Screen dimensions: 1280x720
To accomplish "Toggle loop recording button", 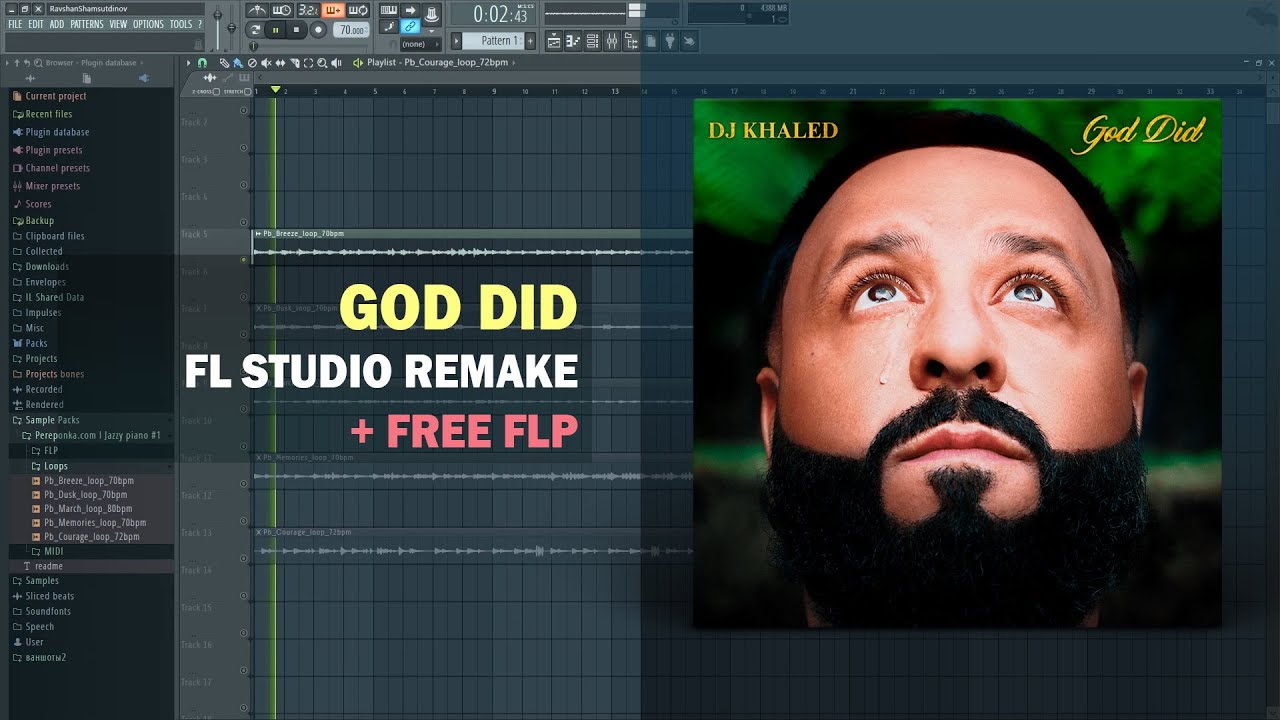I will click(358, 11).
